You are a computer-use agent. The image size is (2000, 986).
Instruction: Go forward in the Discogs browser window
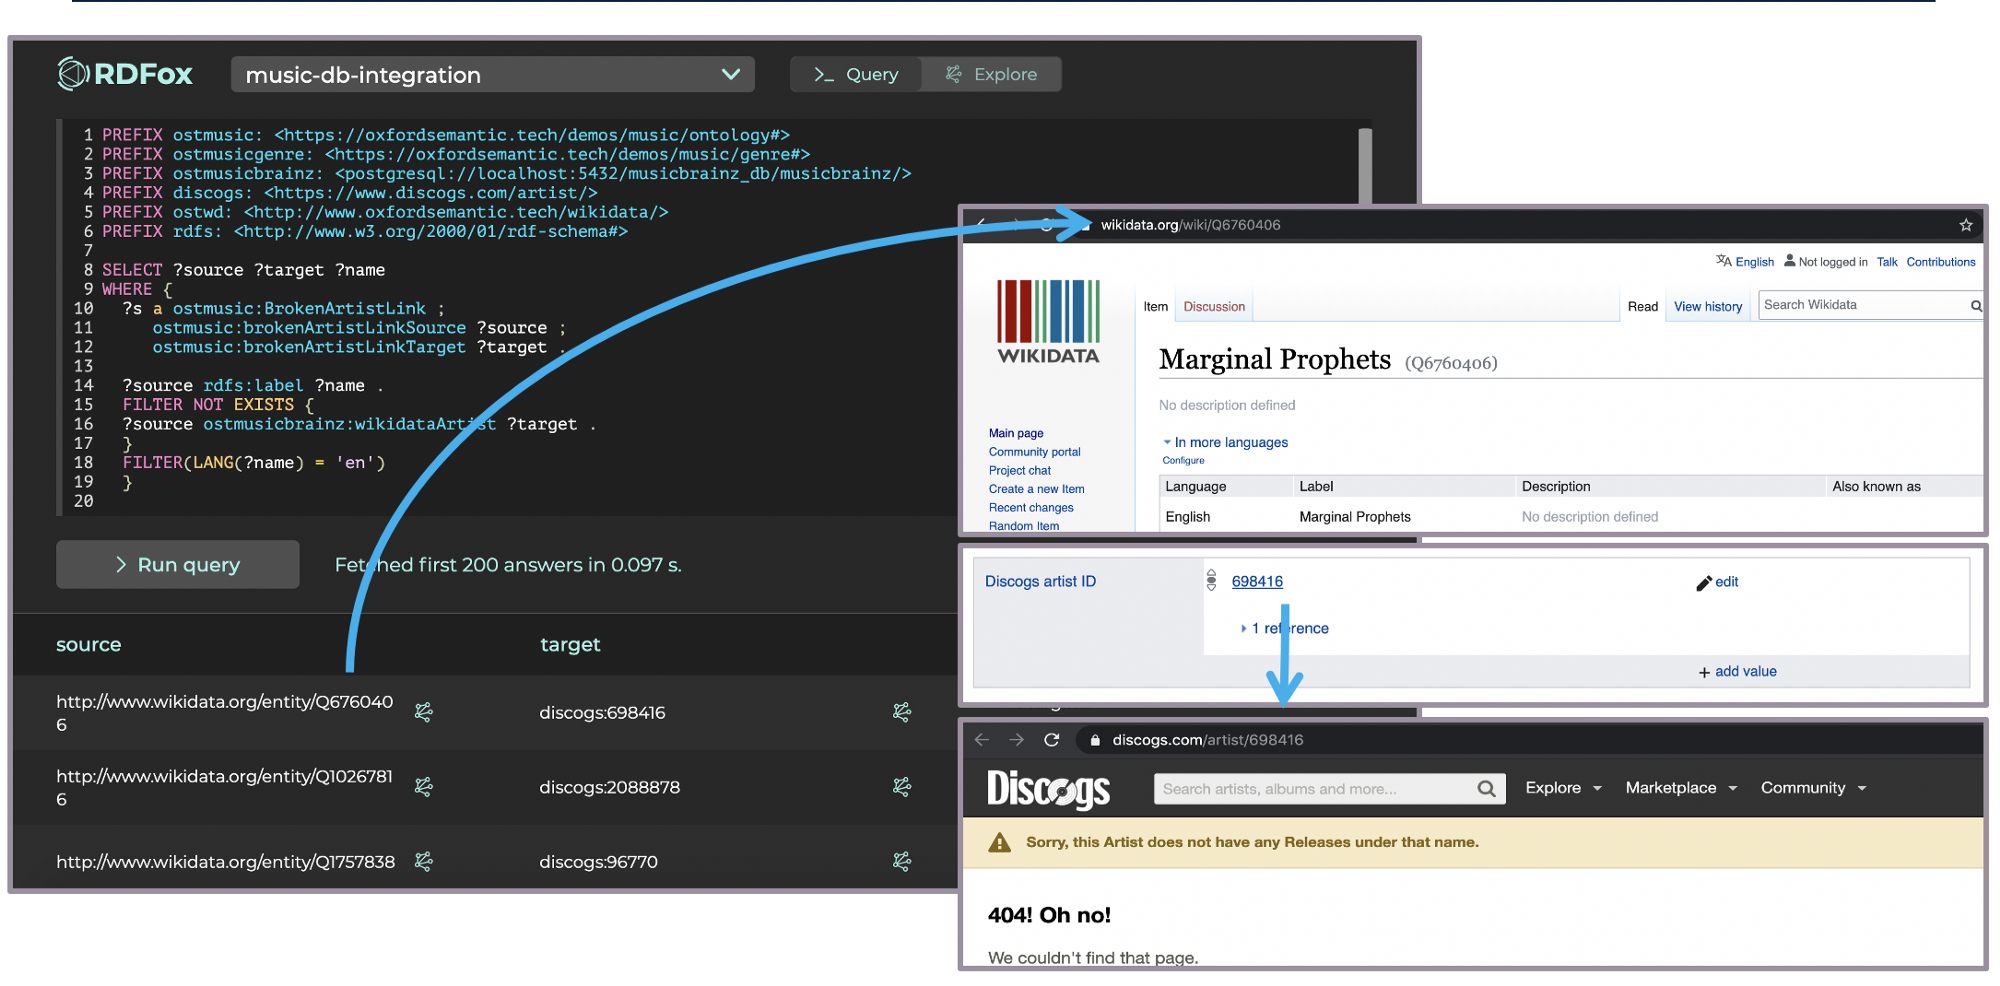tap(1017, 740)
